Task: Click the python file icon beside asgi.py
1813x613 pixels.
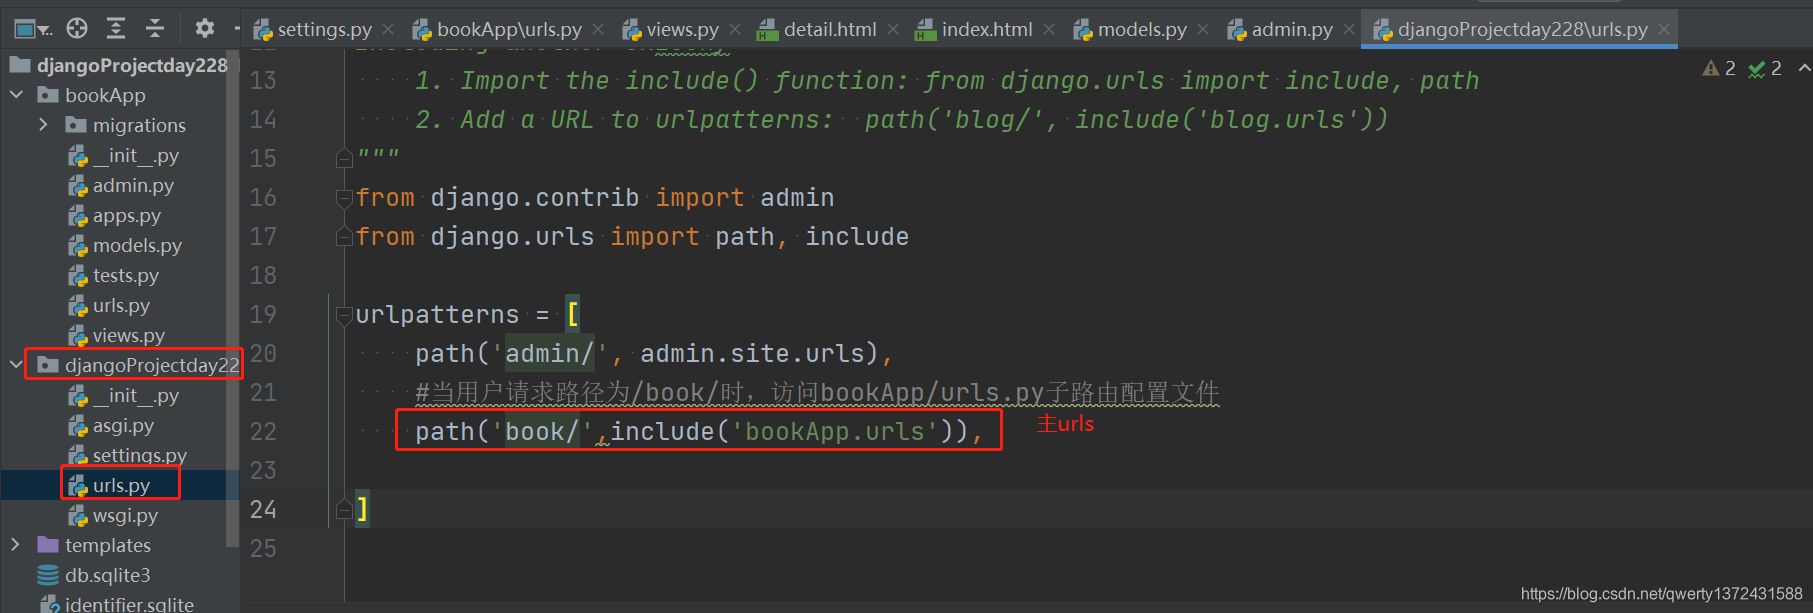Action: pos(78,426)
